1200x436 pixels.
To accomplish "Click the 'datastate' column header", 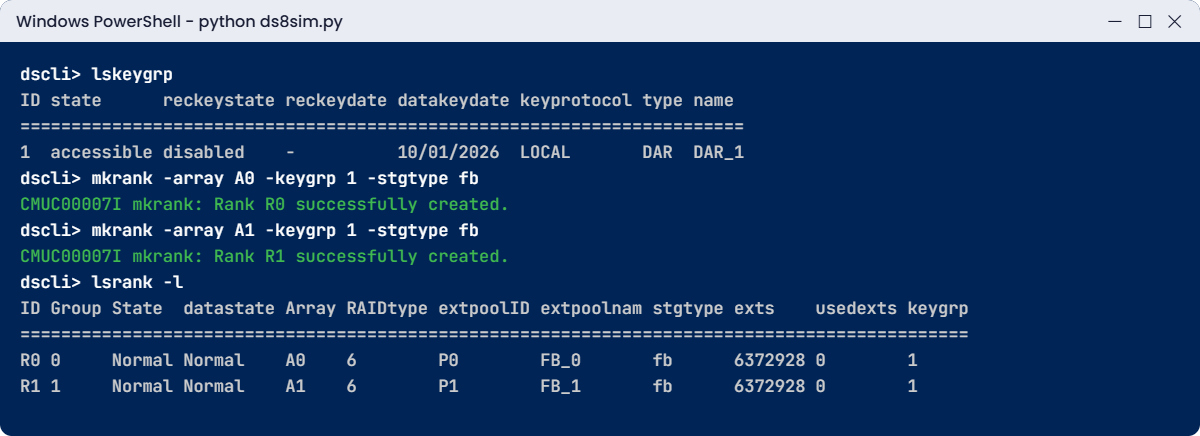I will point(229,309).
